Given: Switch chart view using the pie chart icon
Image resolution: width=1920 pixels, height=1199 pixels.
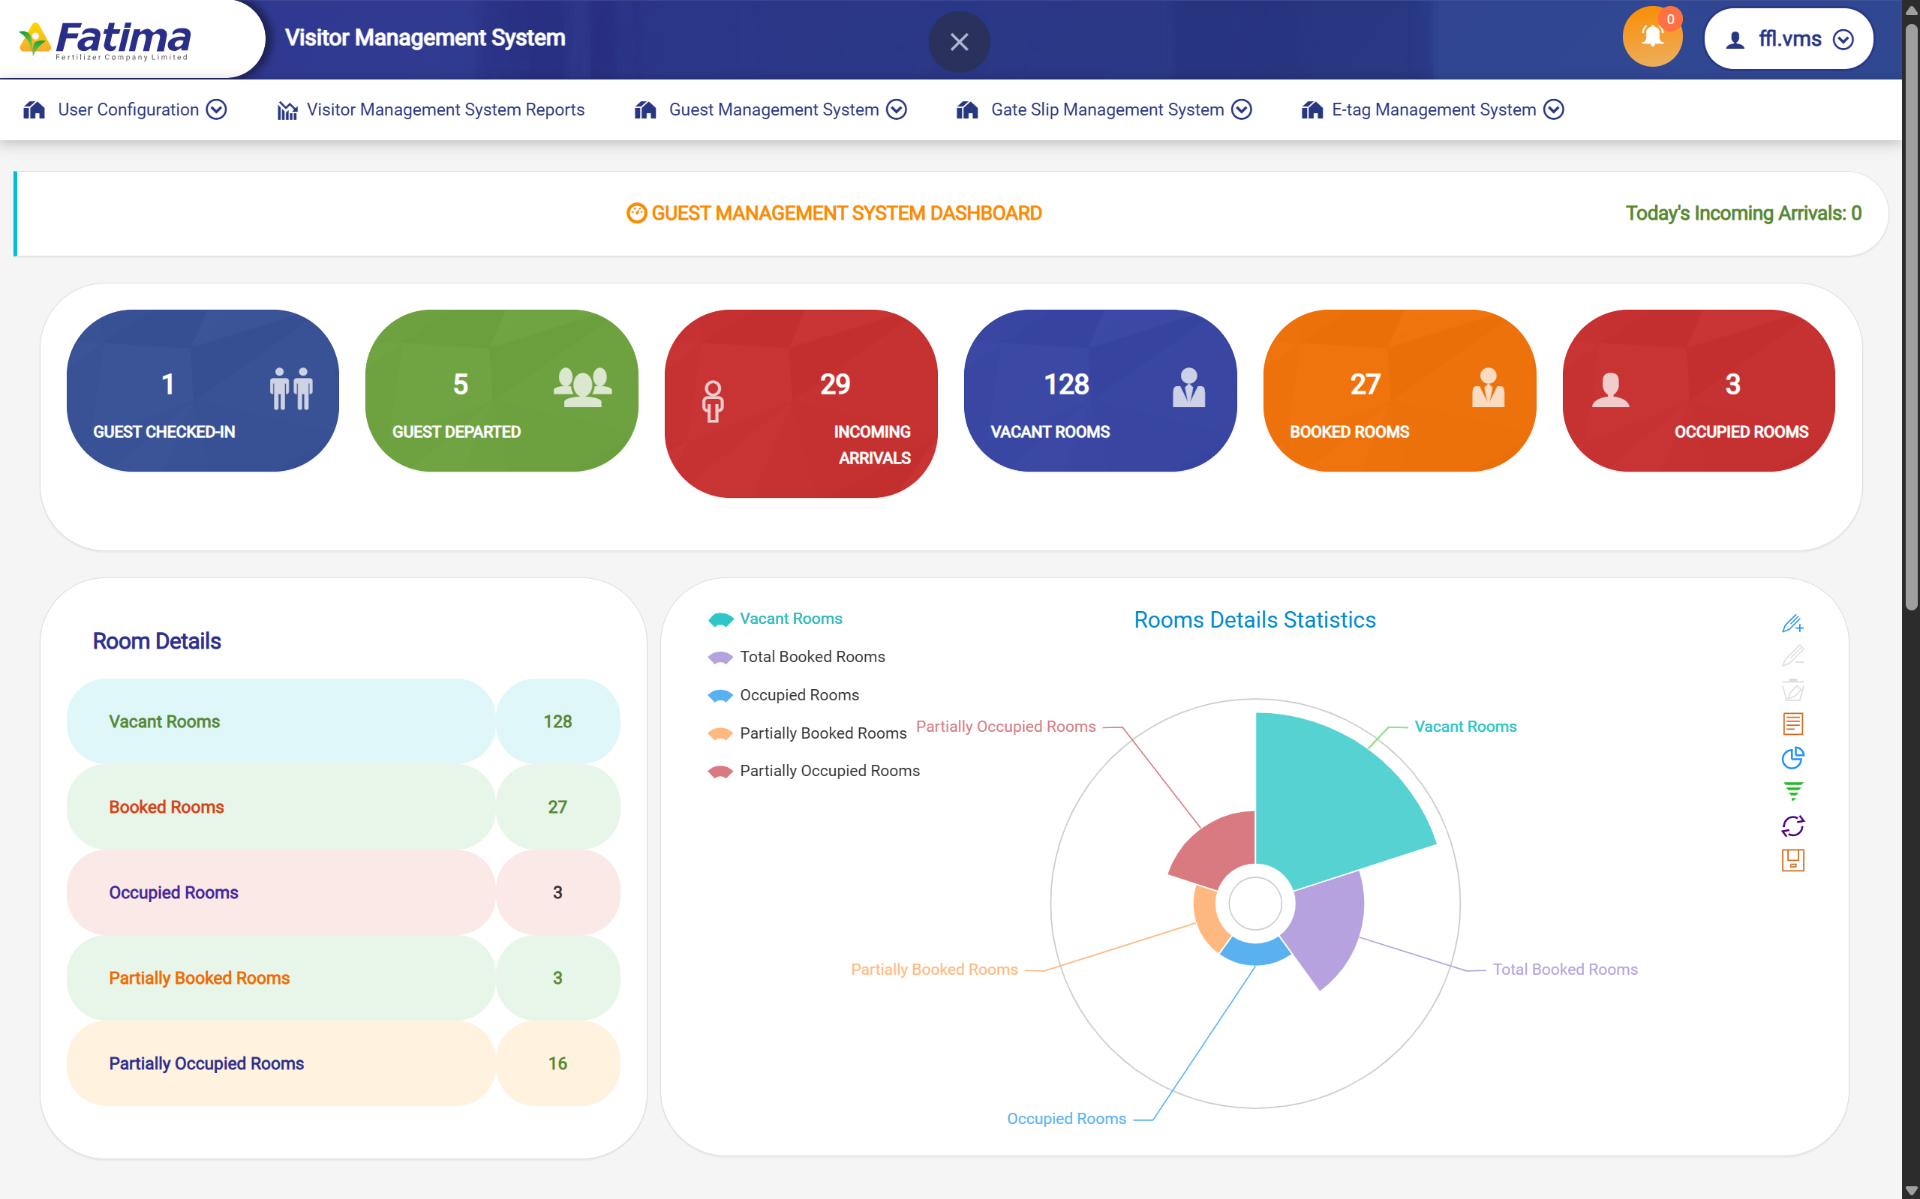Looking at the screenshot, I should pyautogui.click(x=1794, y=758).
